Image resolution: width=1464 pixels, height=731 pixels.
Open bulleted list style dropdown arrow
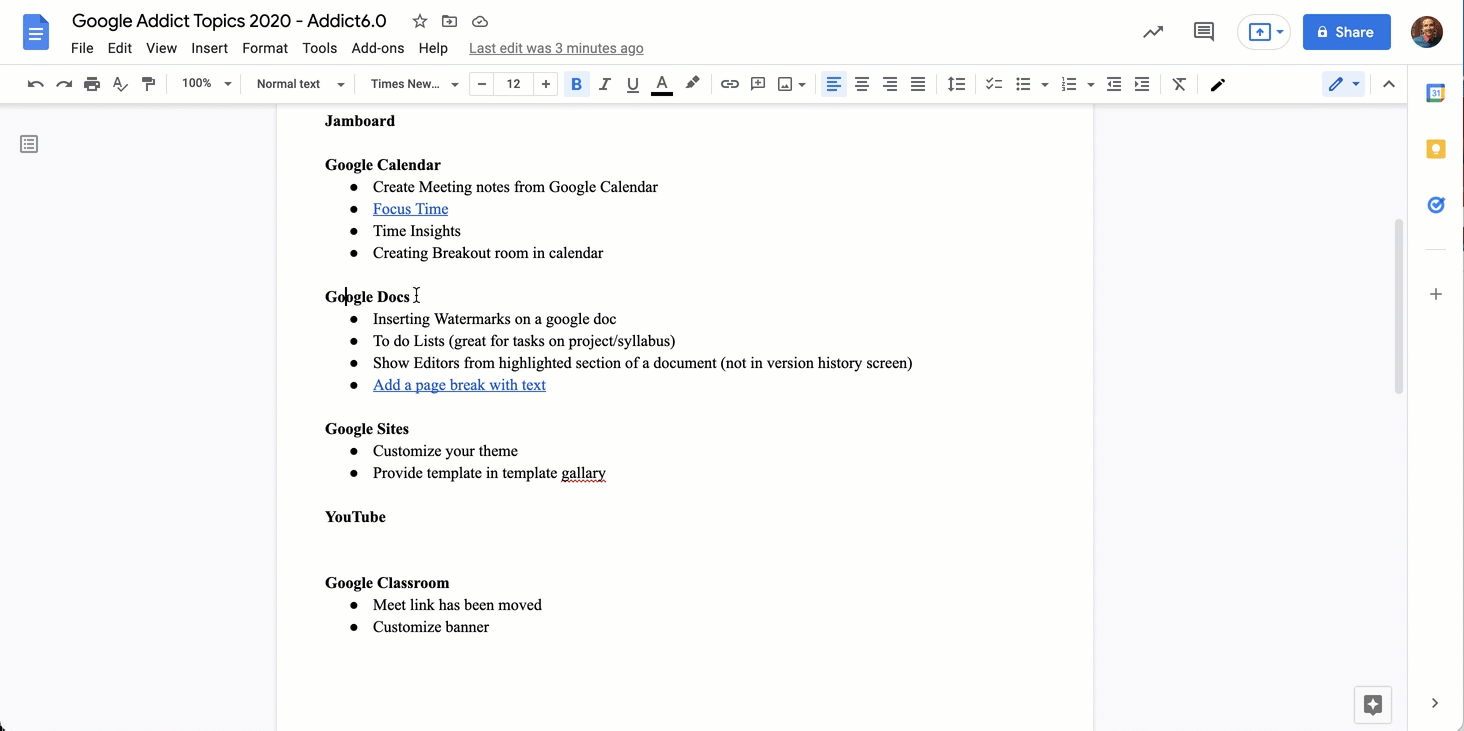click(x=1044, y=85)
